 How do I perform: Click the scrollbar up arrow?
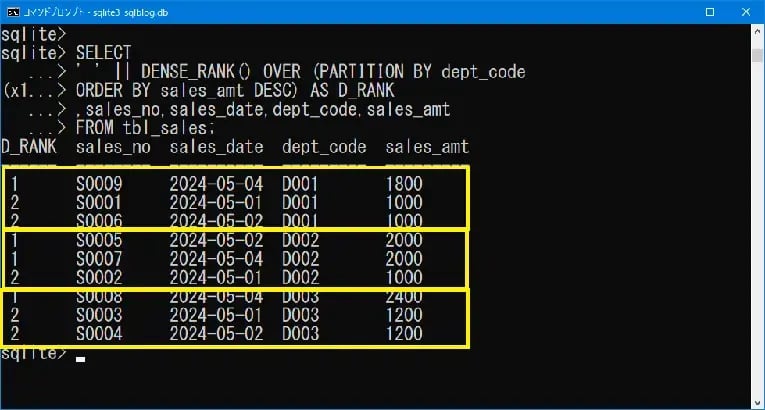754,32
